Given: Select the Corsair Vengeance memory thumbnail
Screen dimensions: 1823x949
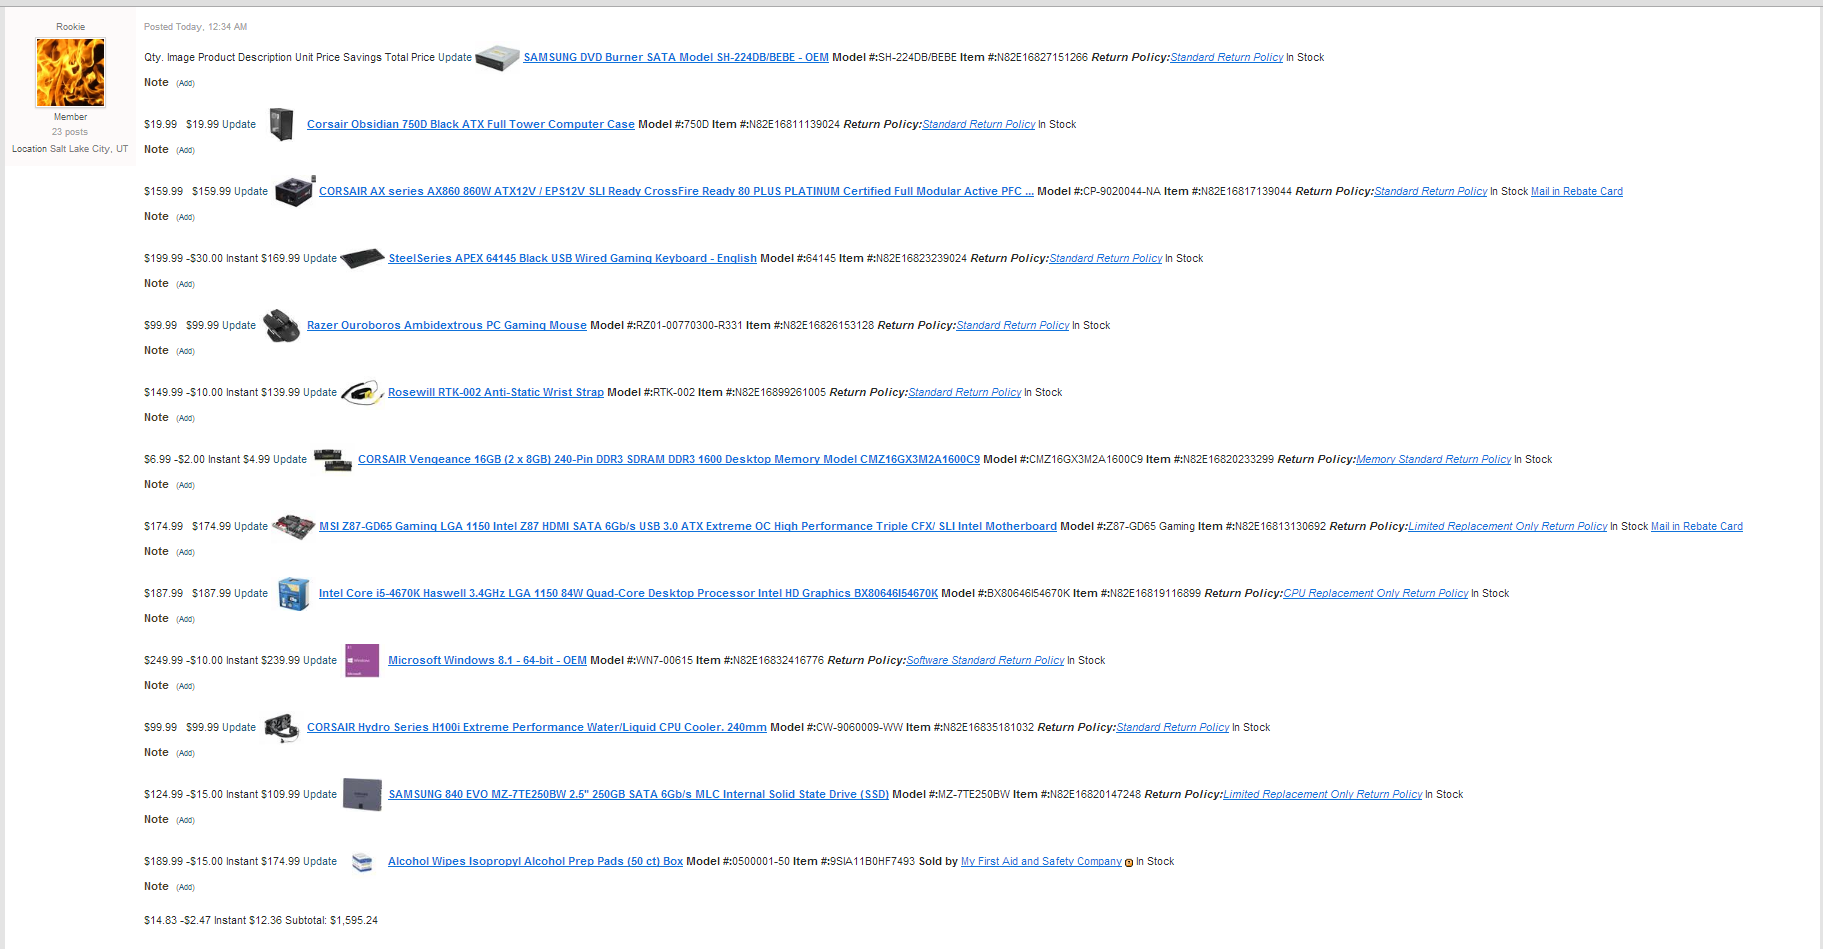Looking at the screenshot, I should coord(333,459).
